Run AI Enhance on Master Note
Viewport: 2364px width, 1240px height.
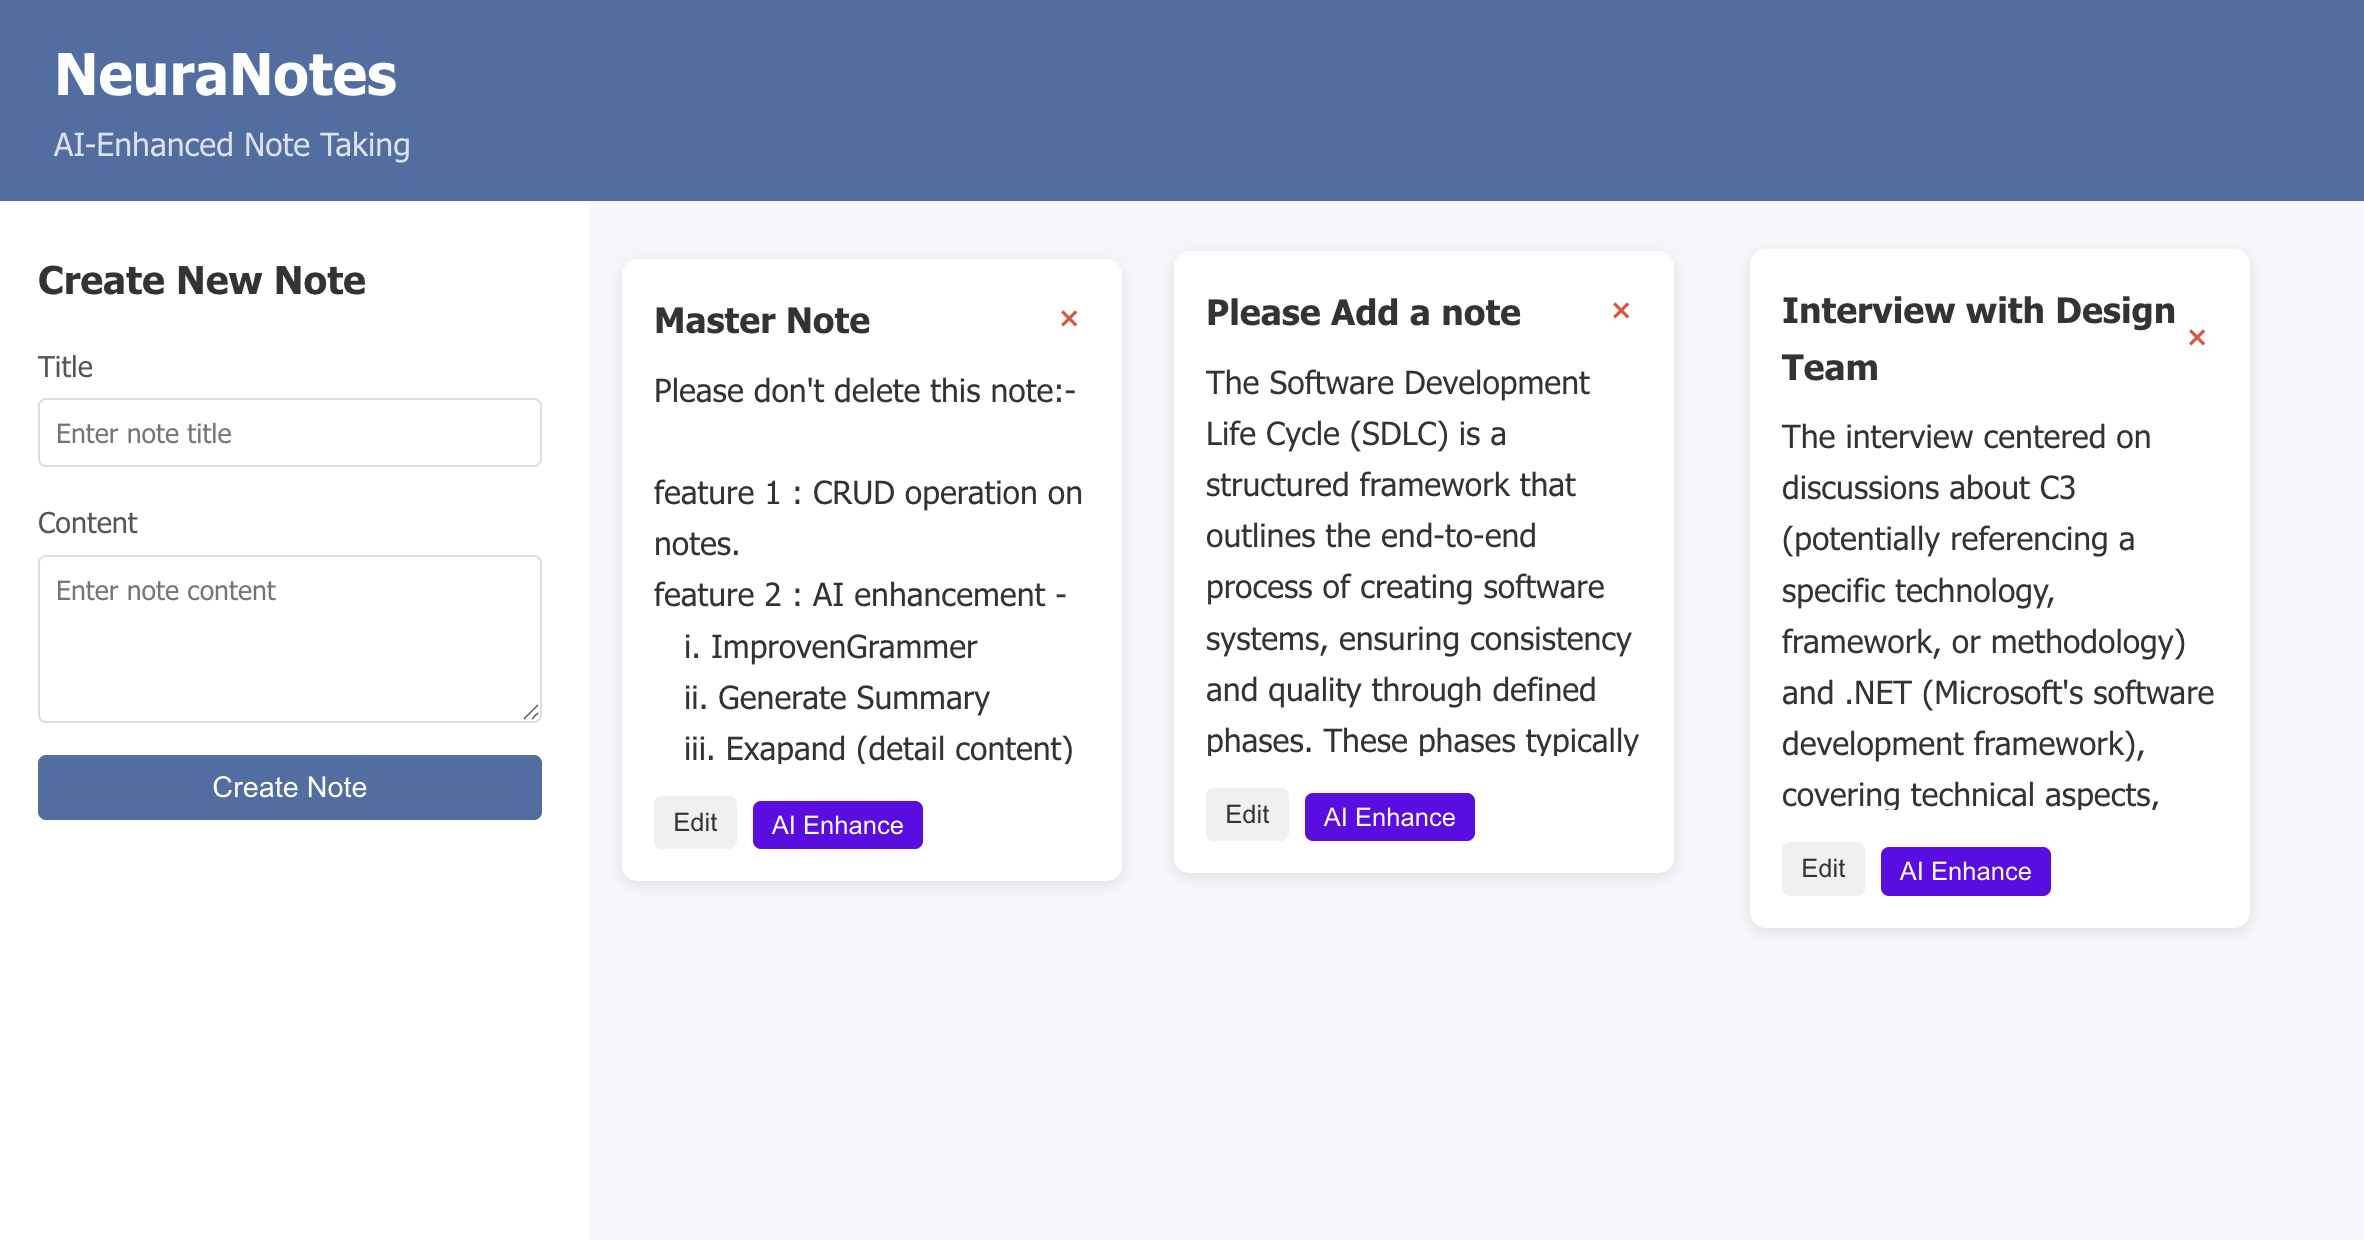[x=838, y=825]
